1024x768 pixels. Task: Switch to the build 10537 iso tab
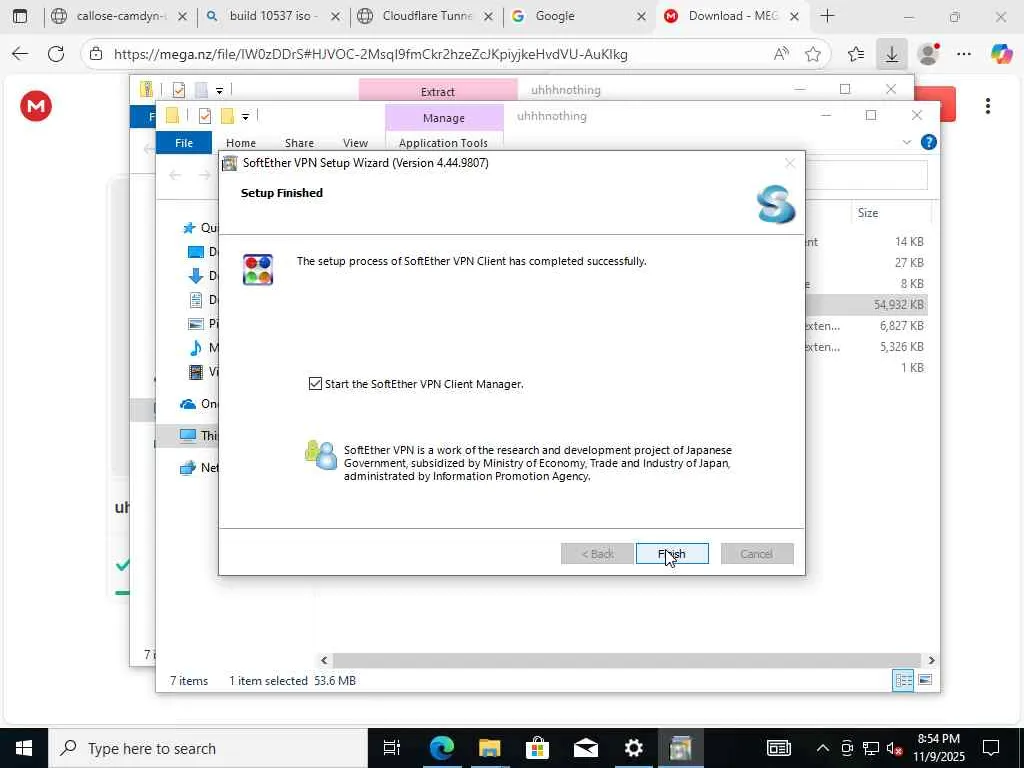click(x=273, y=16)
